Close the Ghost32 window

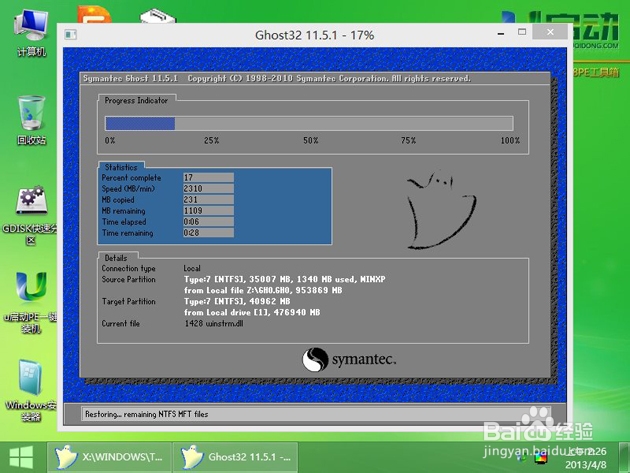coord(550,32)
